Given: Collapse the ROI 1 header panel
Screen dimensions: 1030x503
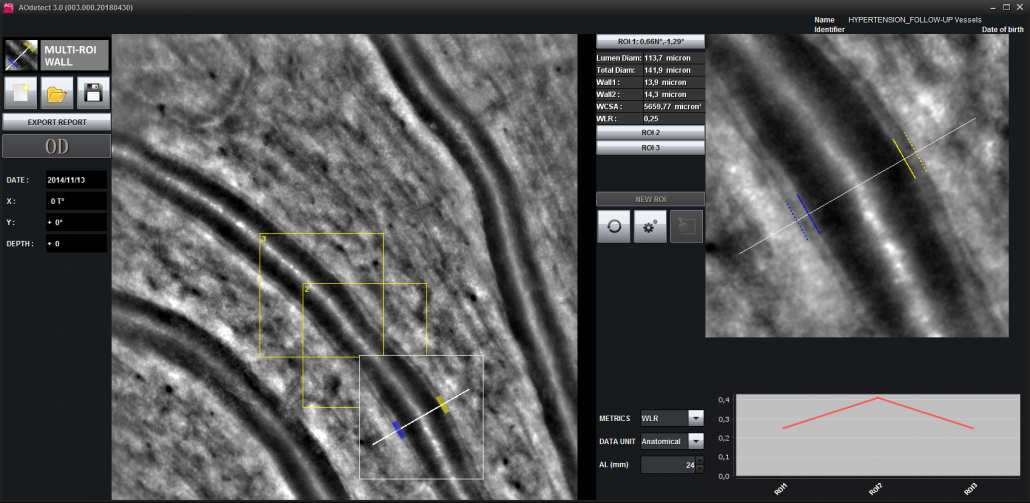Looking at the screenshot, I should pyautogui.click(x=650, y=42).
